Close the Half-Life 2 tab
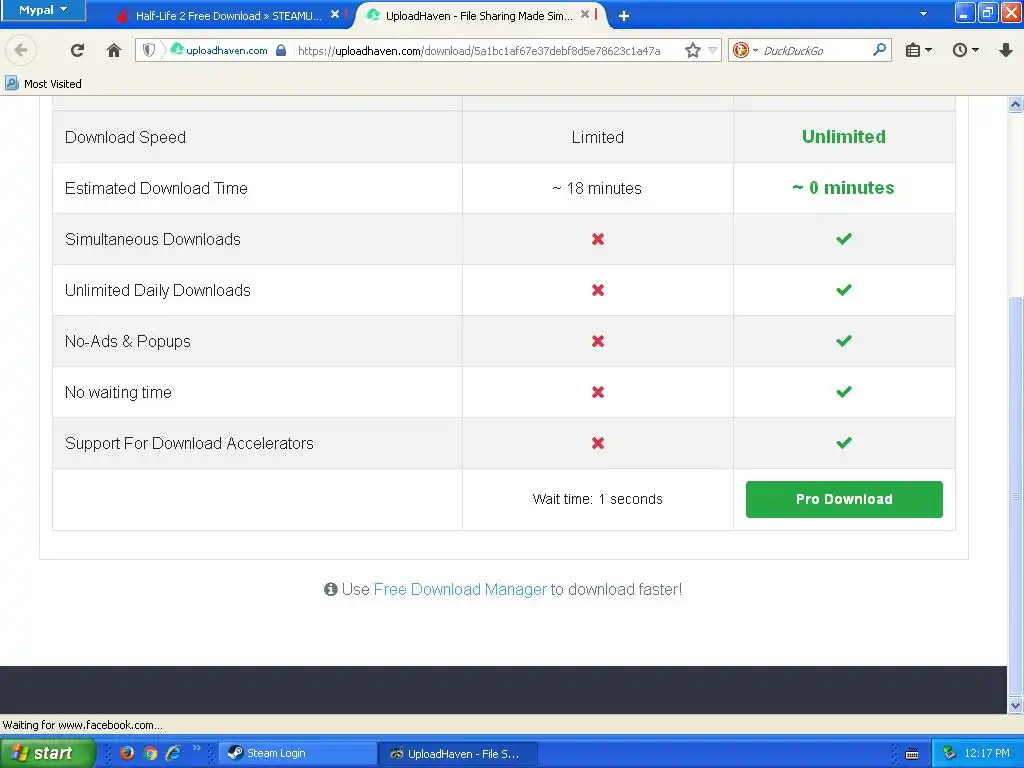 tap(334, 14)
